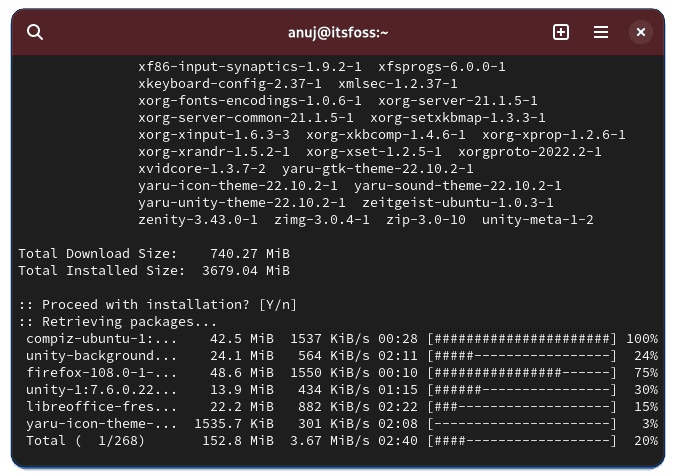This screenshot has height=476, width=680.
Task: Click xf86-input-synaptics-1.9.2-1 package name
Action: (x=250, y=66)
